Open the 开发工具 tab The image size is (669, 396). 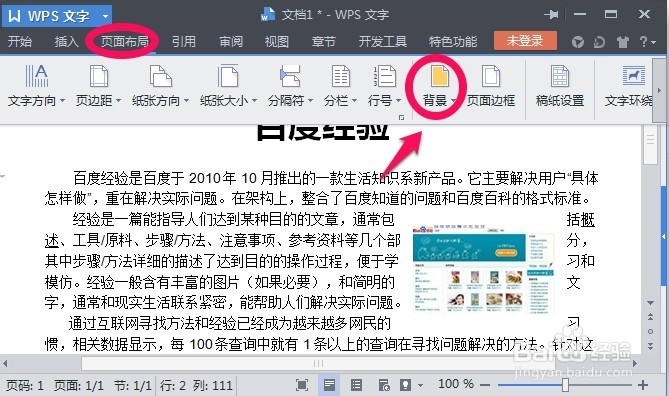383,41
